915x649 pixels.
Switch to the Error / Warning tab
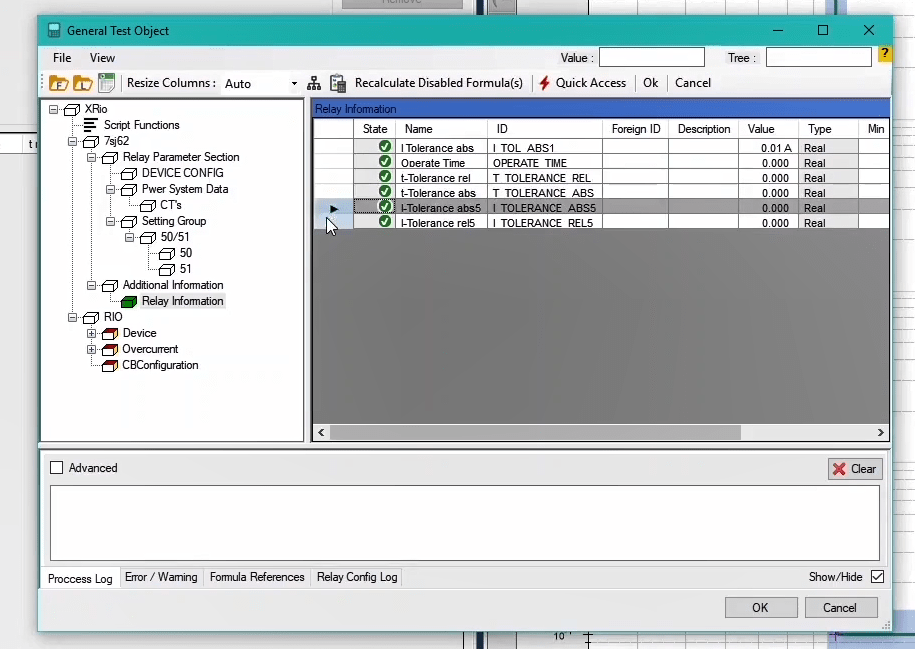coord(161,577)
